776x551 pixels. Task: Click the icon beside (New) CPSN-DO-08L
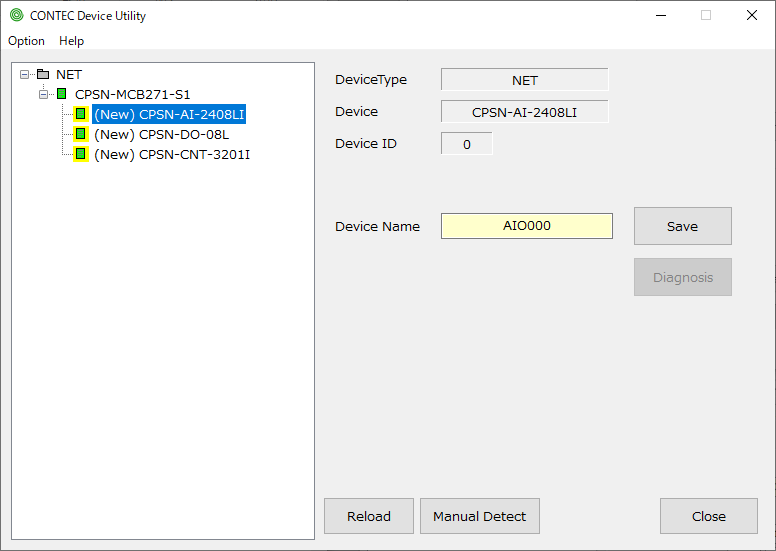click(81, 134)
